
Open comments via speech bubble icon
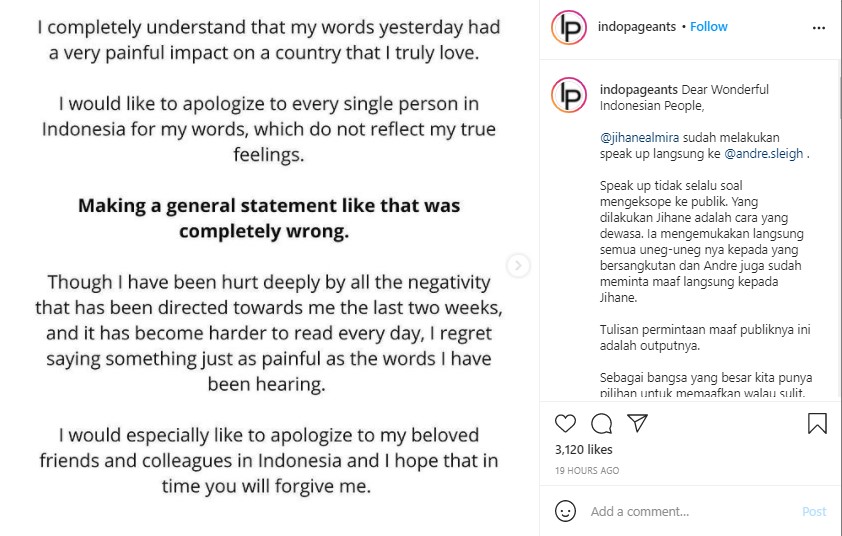[601, 424]
